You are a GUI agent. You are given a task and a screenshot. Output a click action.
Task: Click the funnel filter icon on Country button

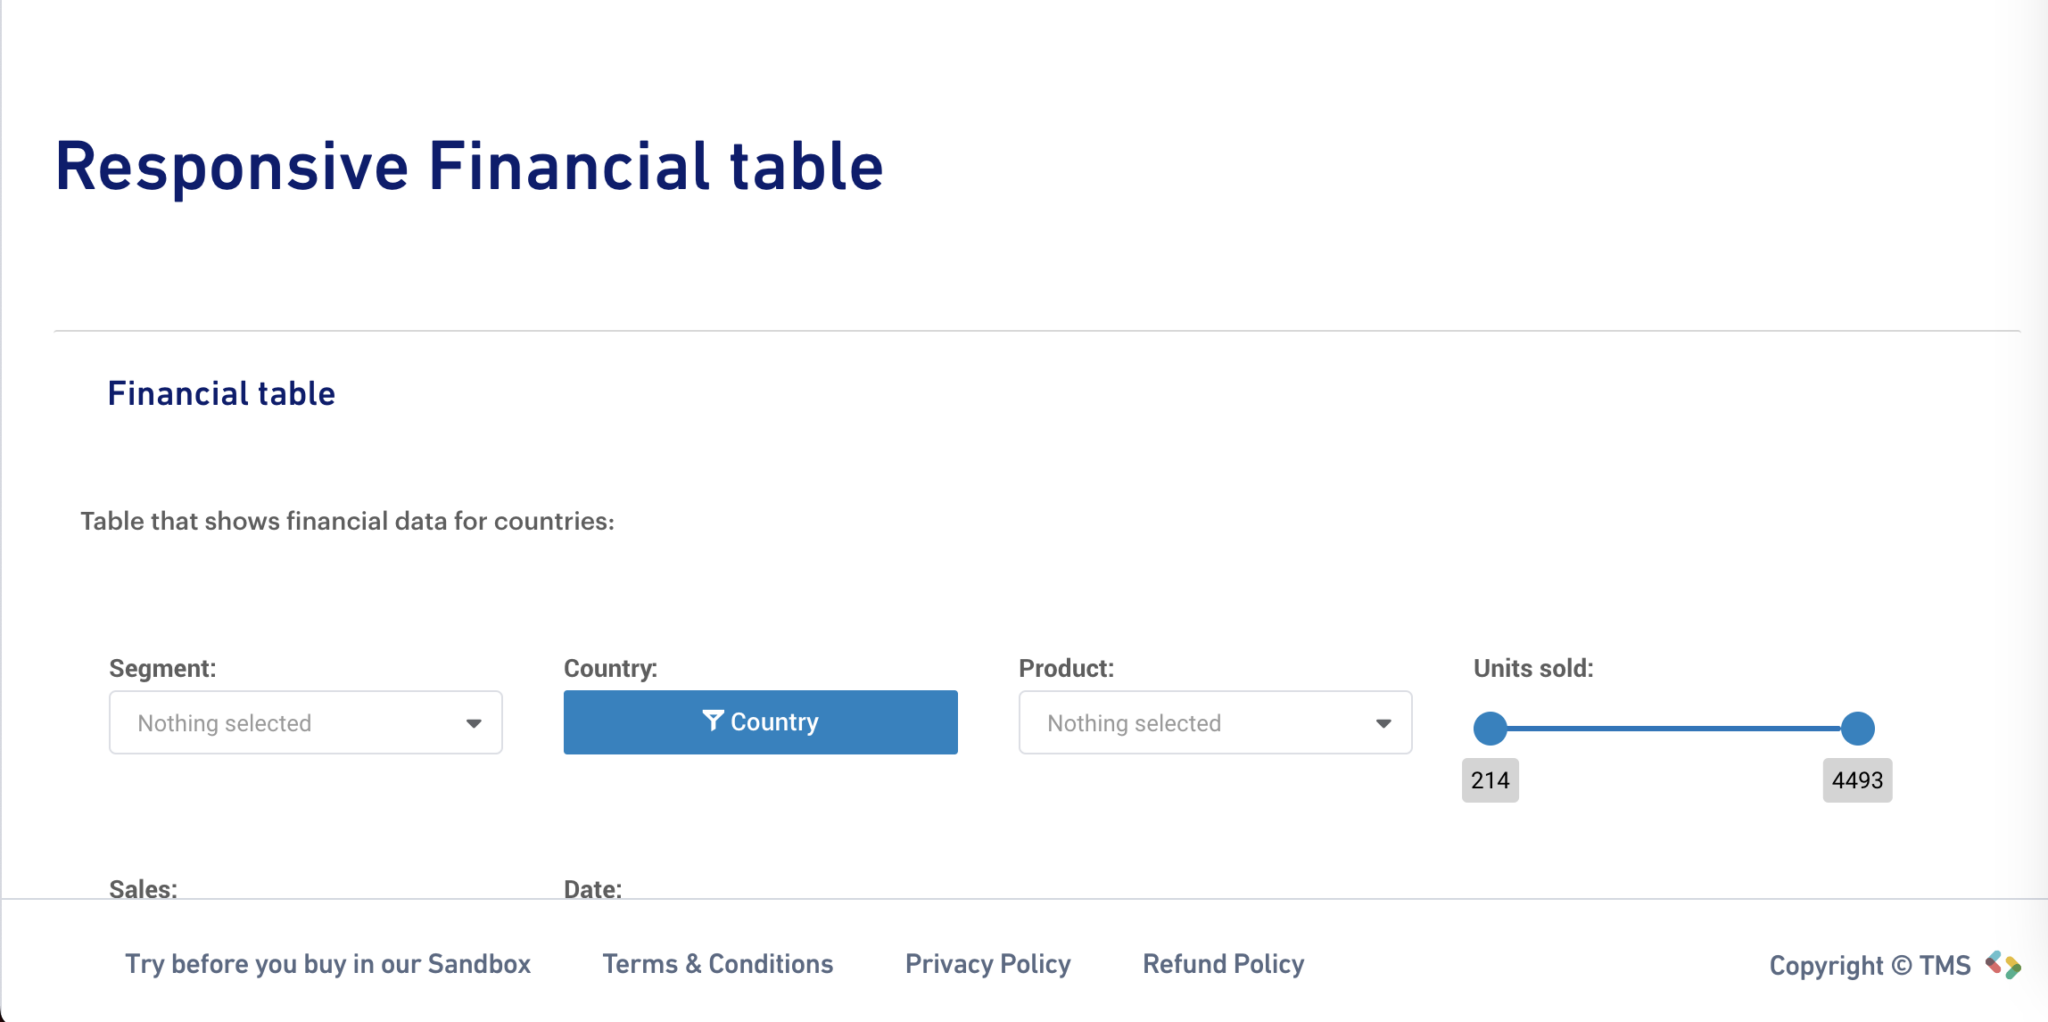click(x=712, y=721)
